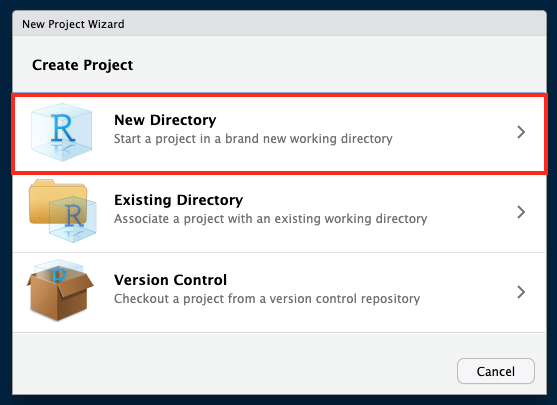Expand the New Directory chevron arrow
Viewport: 557px width, 405px height.
coord(521,132)
